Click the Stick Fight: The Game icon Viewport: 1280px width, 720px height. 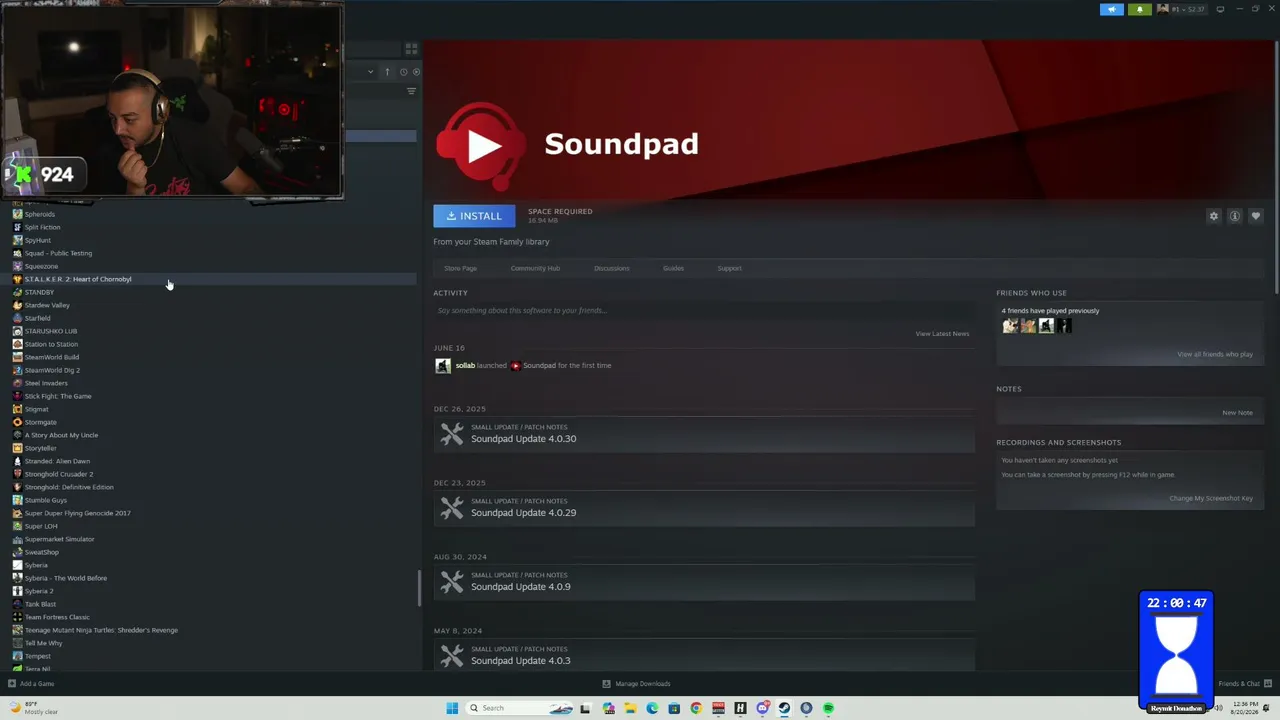point(17,396)
